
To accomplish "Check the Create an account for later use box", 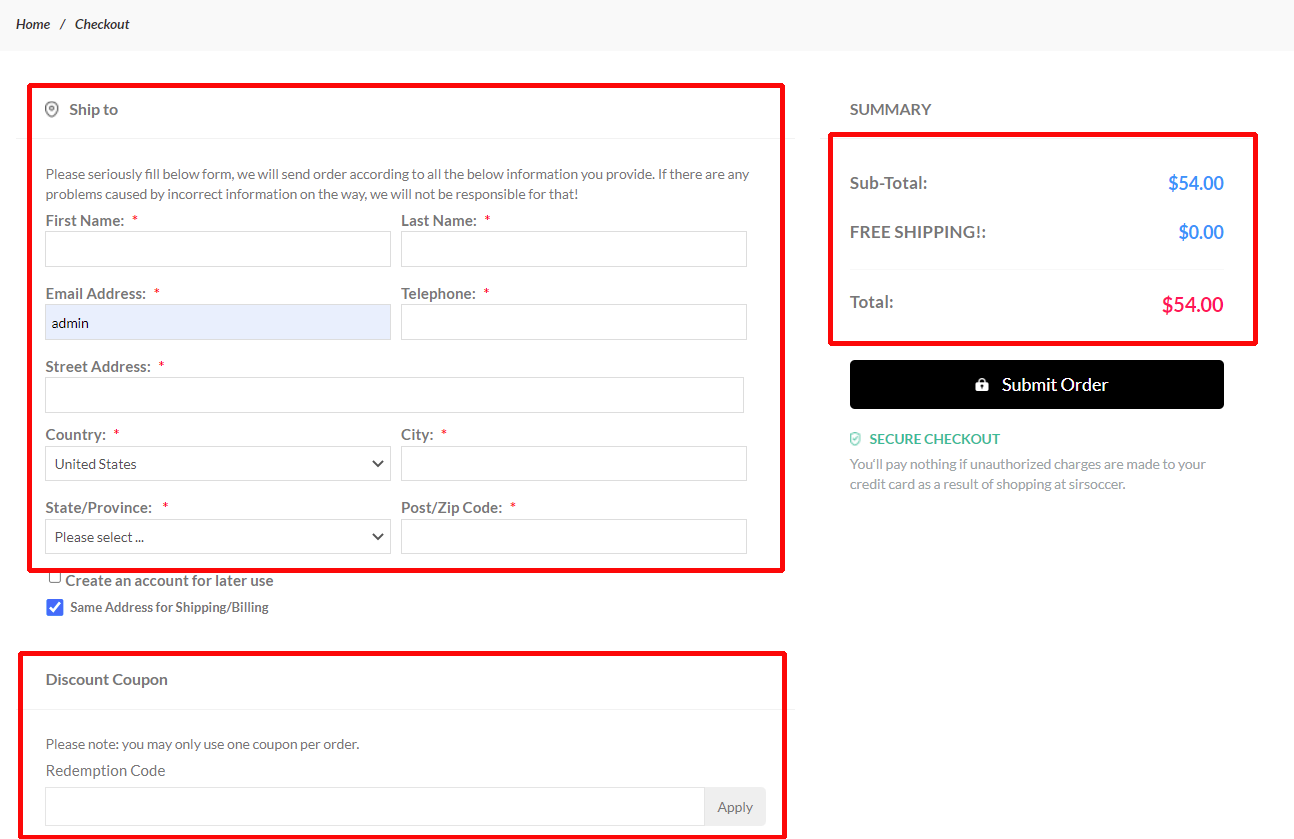I will coord(55,578).
